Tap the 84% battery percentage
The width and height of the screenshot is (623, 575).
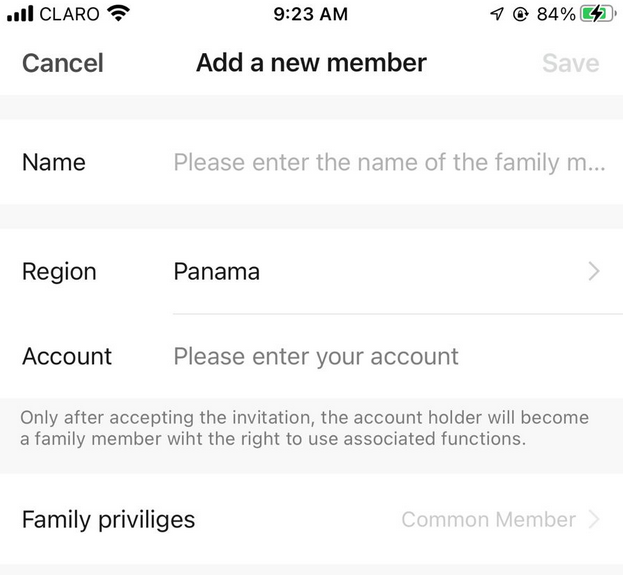pos(556,14)
